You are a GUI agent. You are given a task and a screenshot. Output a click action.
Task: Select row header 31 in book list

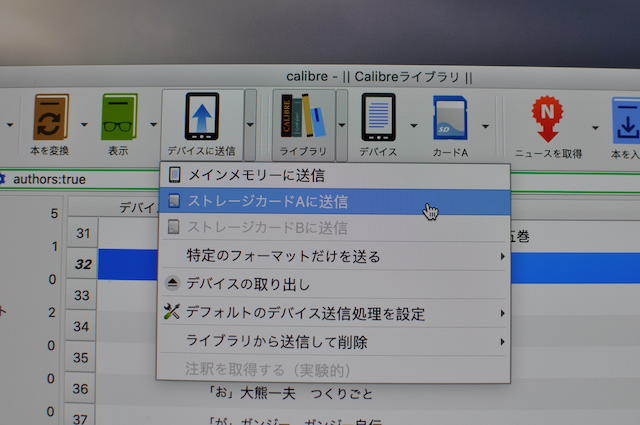coord(83,233)
